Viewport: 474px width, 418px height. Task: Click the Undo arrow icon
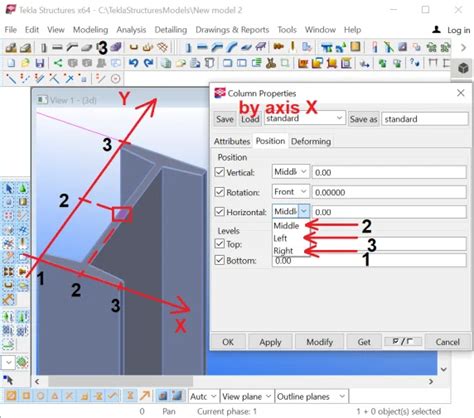[x=134, y=63]
